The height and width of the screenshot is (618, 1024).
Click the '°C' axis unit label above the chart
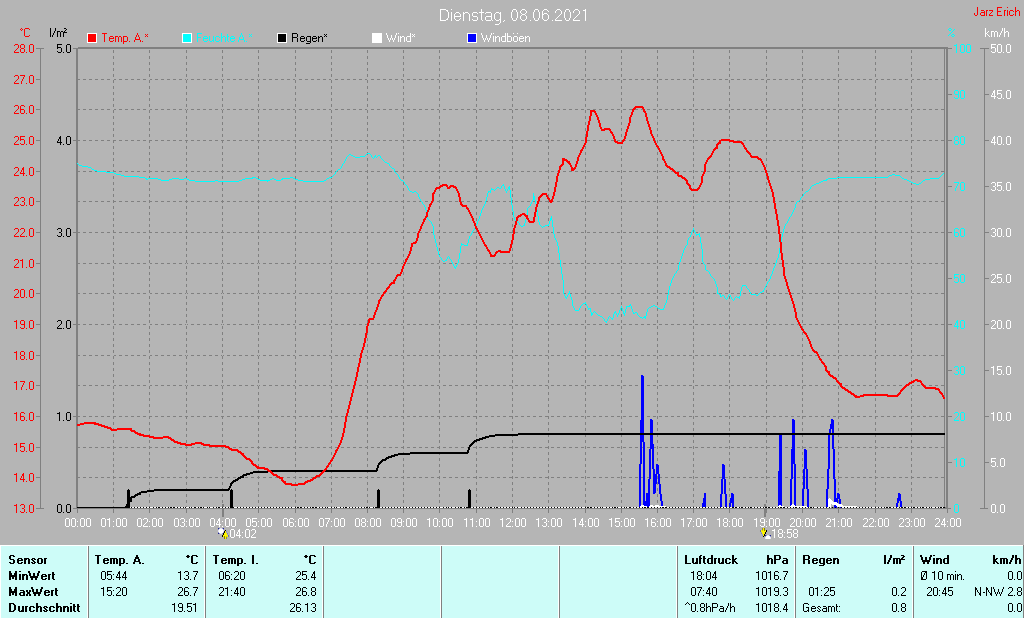pyautogui.click(x=25, y=33)
